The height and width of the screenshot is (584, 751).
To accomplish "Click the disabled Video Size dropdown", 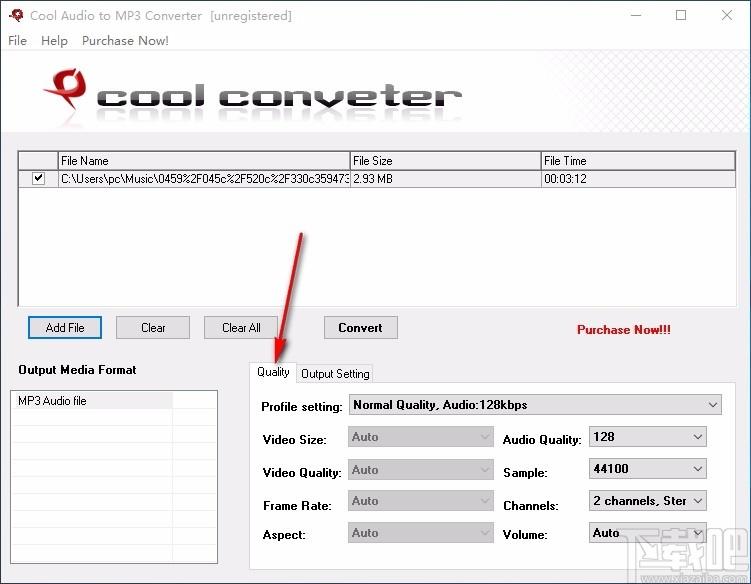I will coord(421,437).
